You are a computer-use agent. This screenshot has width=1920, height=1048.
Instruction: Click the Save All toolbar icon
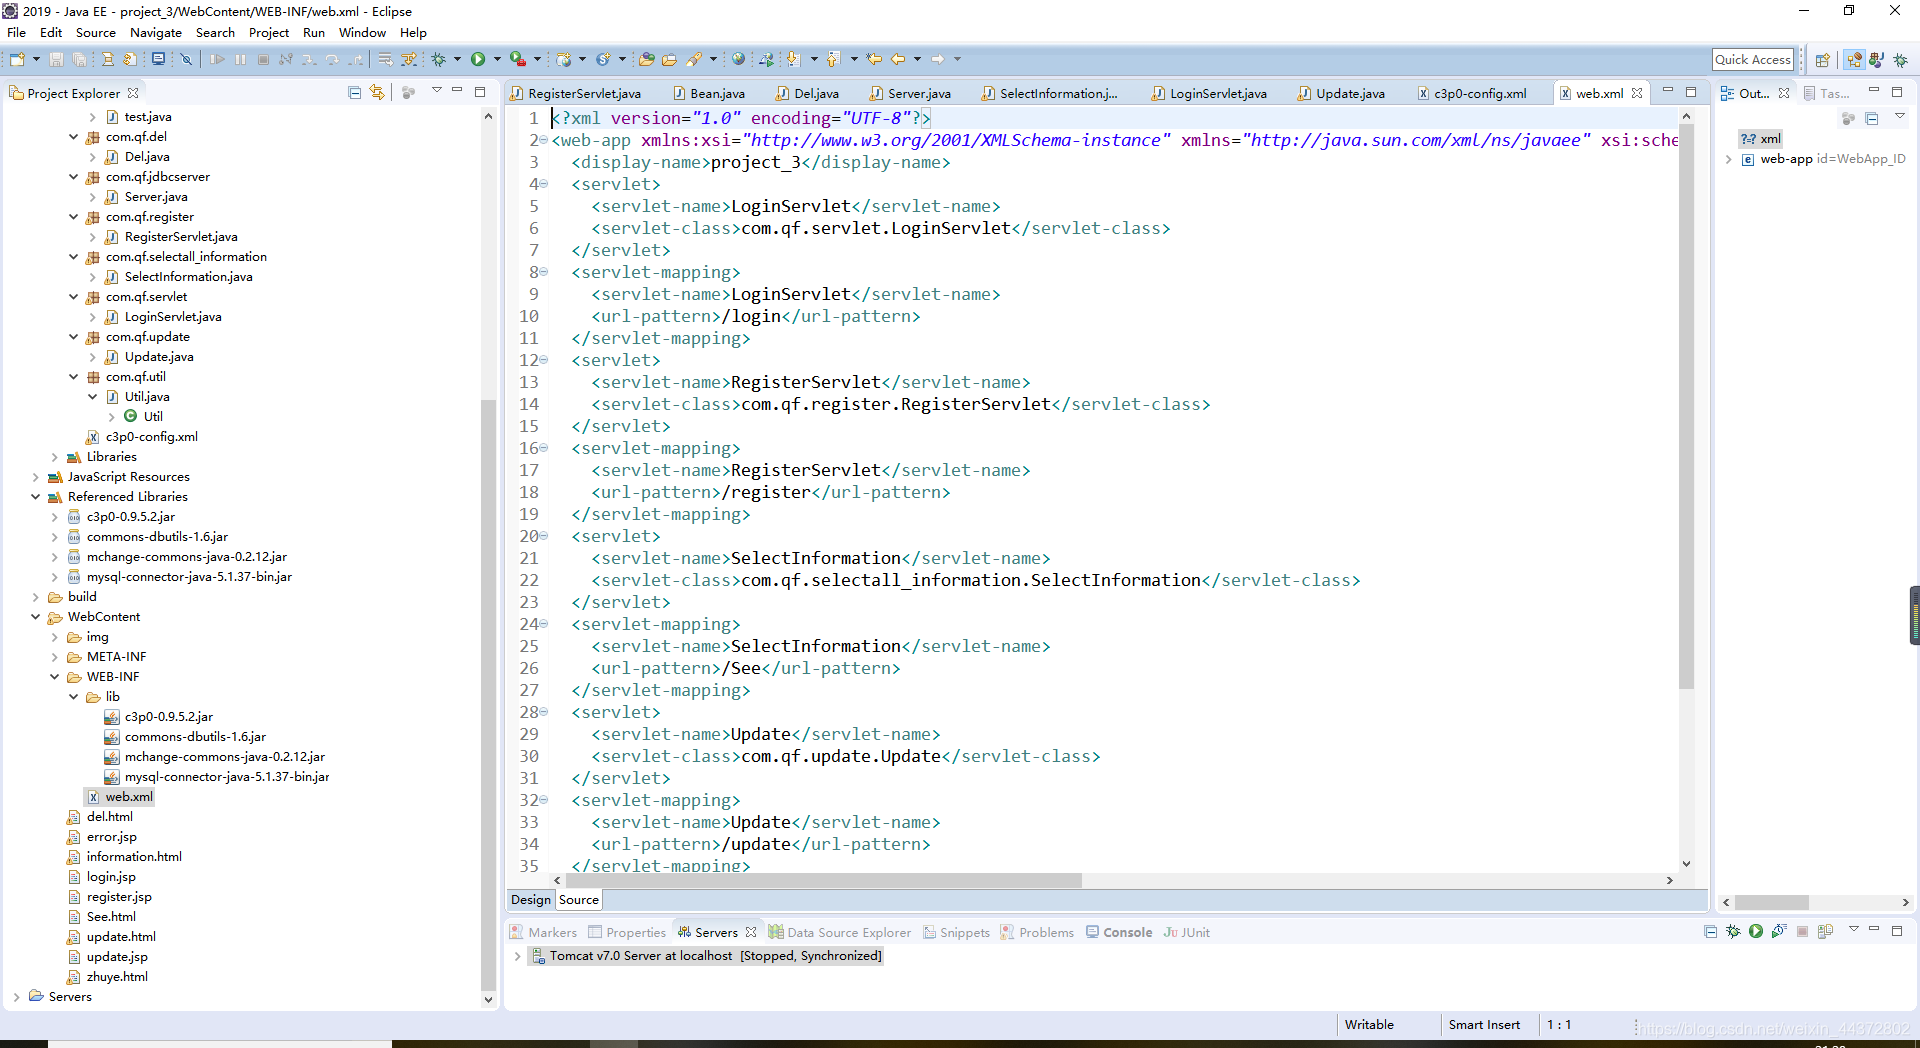click(x=79, y=60)
